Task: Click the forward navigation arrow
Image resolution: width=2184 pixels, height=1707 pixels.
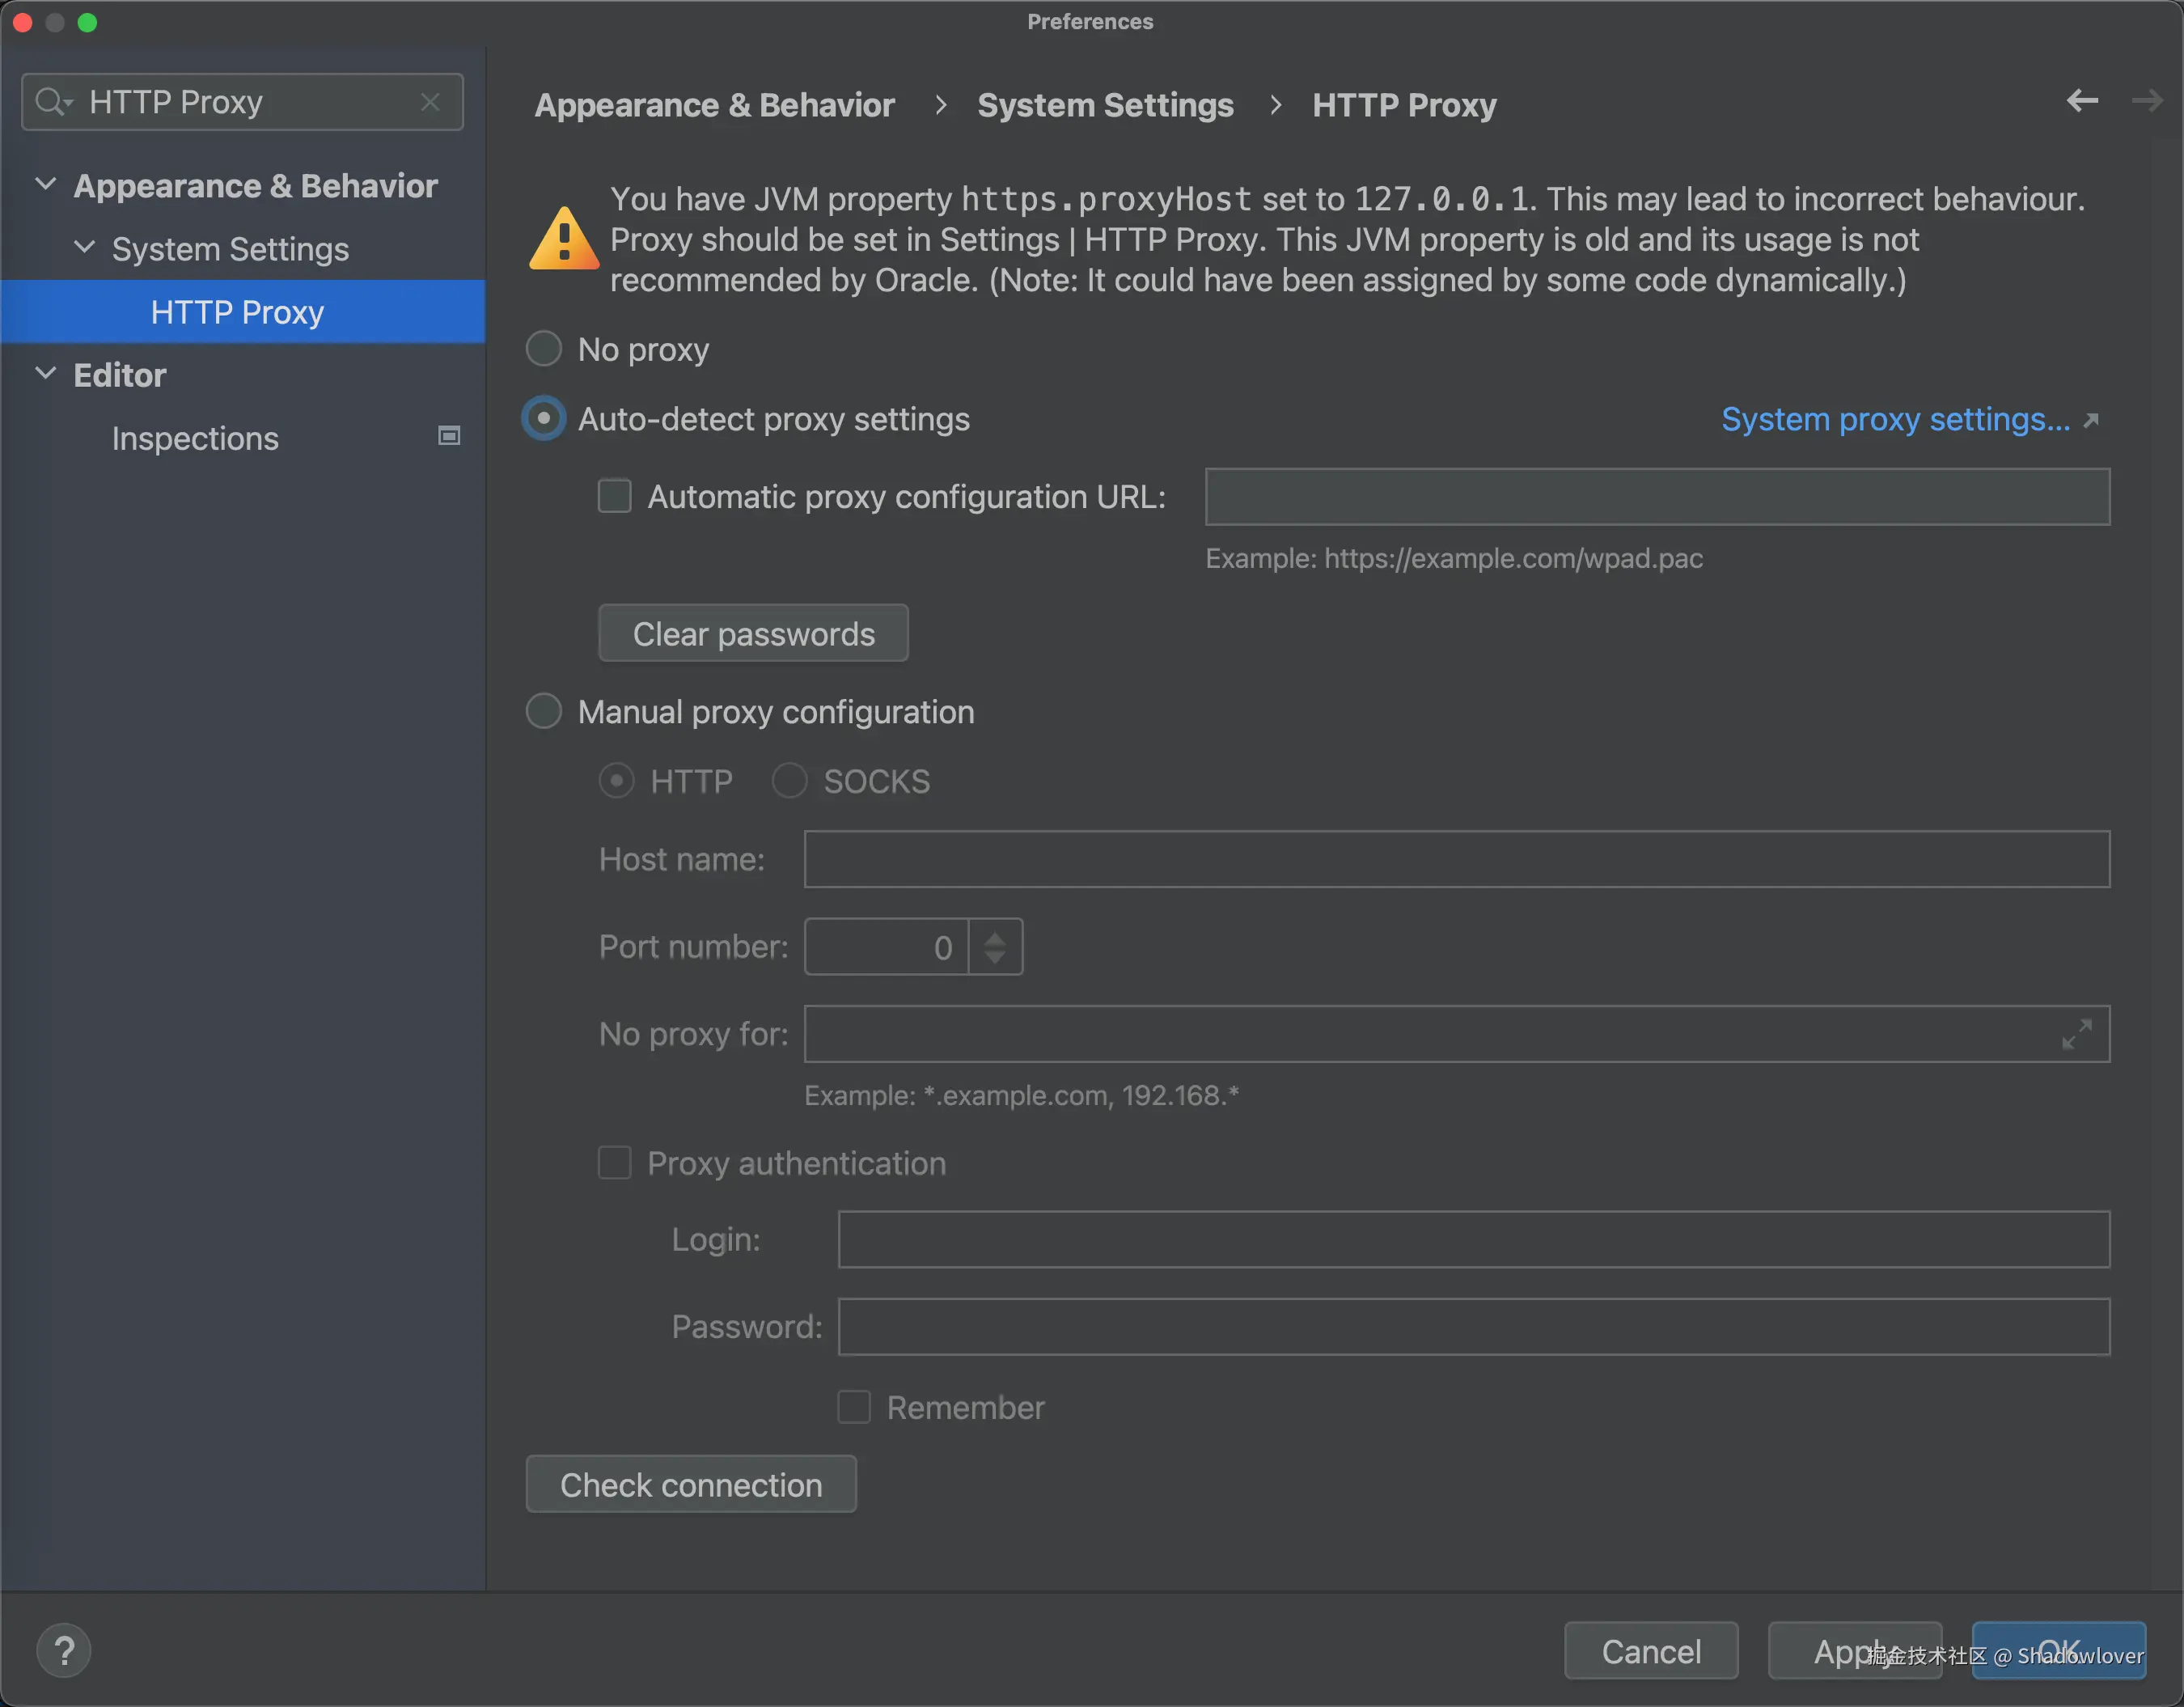Action: (2146, 101)
